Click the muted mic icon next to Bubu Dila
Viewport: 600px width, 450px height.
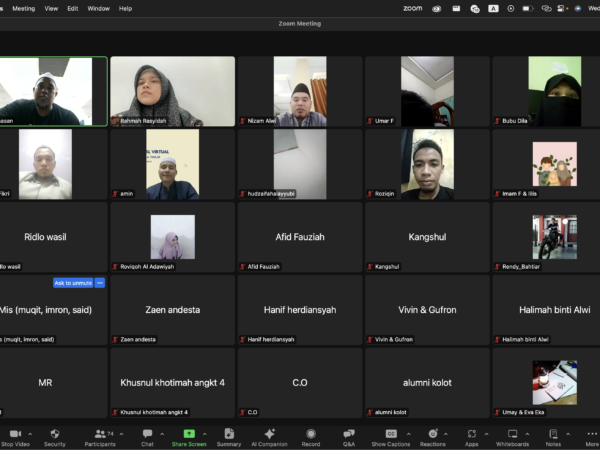[x=497, y=121]
